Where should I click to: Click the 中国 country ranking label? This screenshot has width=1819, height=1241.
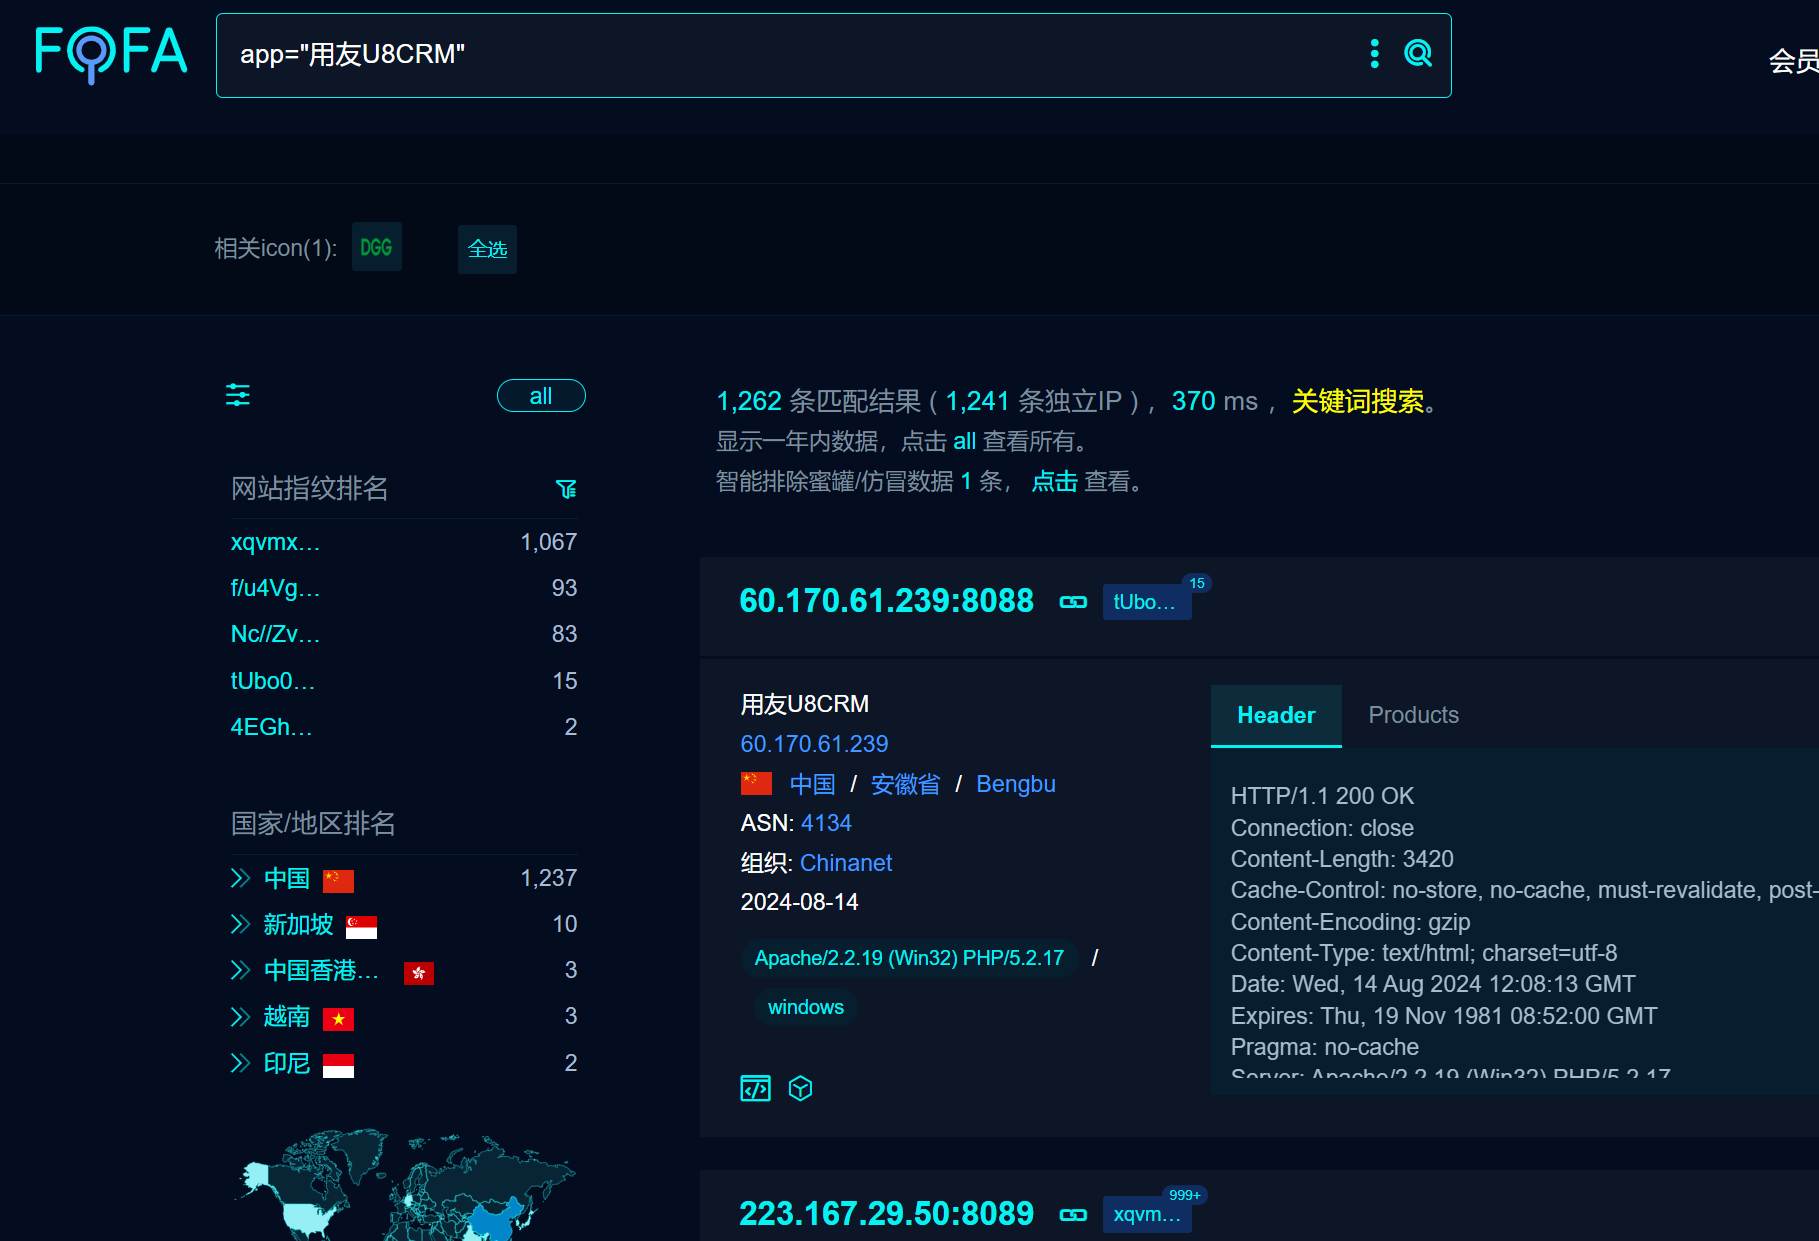(x=287, y=878)
